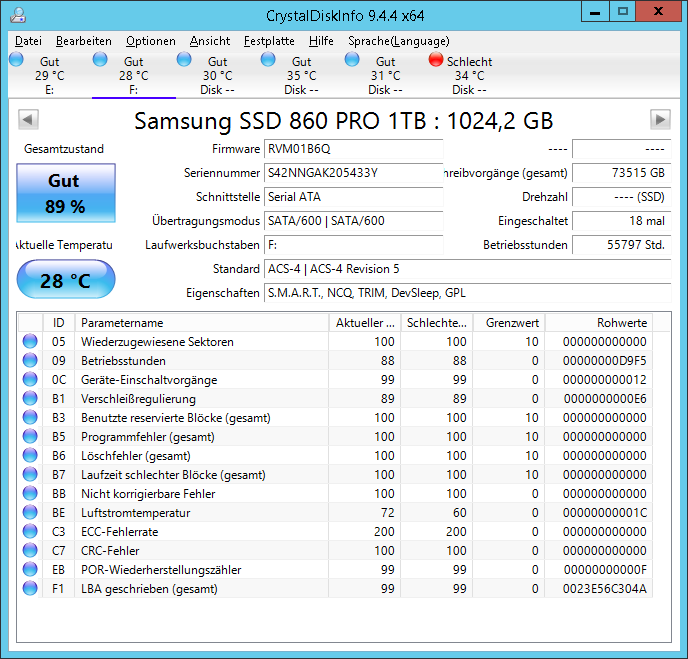Click the red Schlecht status indicator
Screen dimensions: 688x659
click(x=436, y=59)
